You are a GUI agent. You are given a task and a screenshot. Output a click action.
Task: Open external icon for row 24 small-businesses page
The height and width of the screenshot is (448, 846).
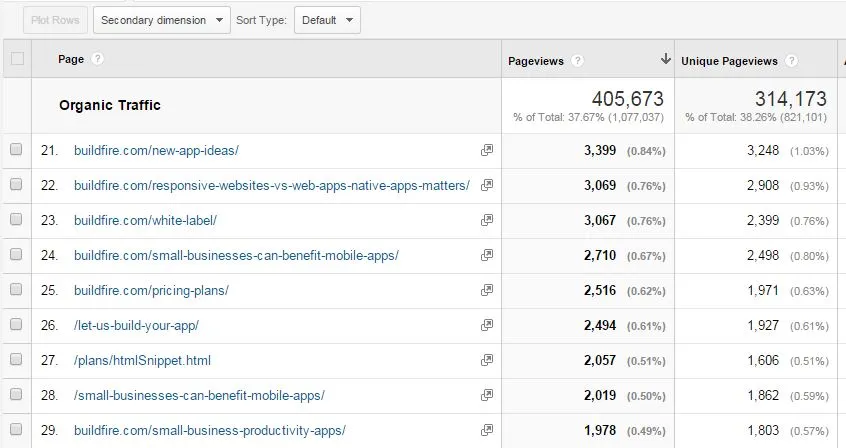click(487, 255)
